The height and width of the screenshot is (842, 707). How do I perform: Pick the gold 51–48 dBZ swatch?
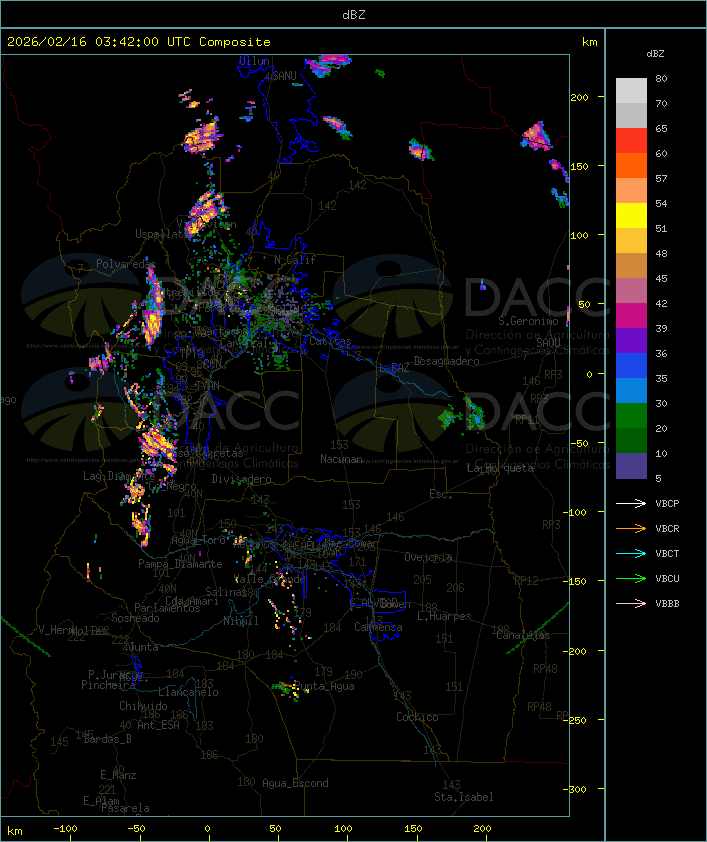coord(631,241)
